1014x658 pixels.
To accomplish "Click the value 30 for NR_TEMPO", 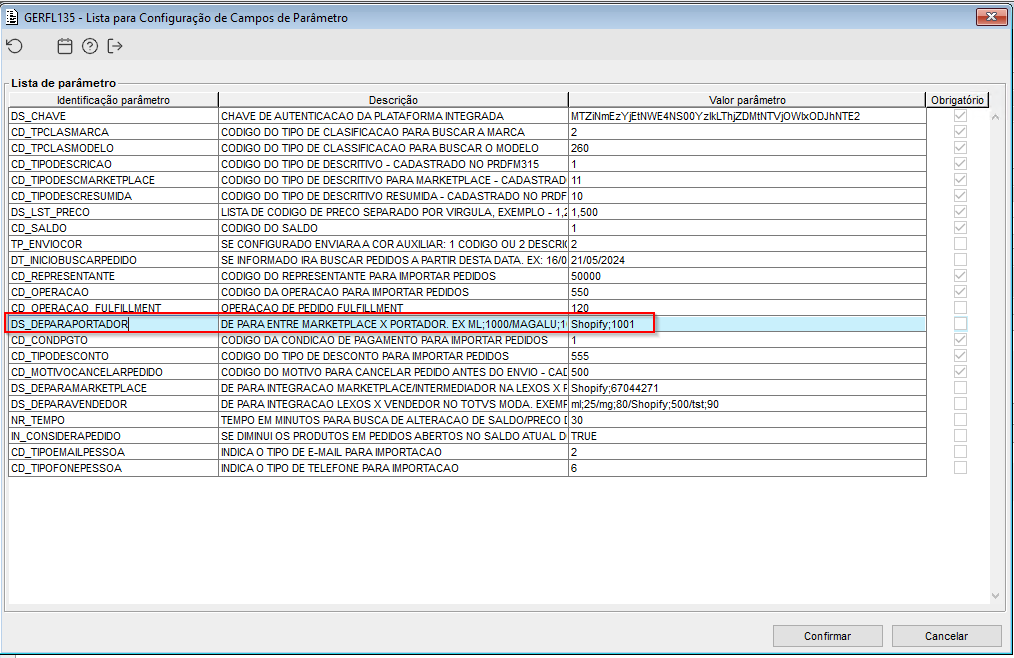I will coord(747,420).
